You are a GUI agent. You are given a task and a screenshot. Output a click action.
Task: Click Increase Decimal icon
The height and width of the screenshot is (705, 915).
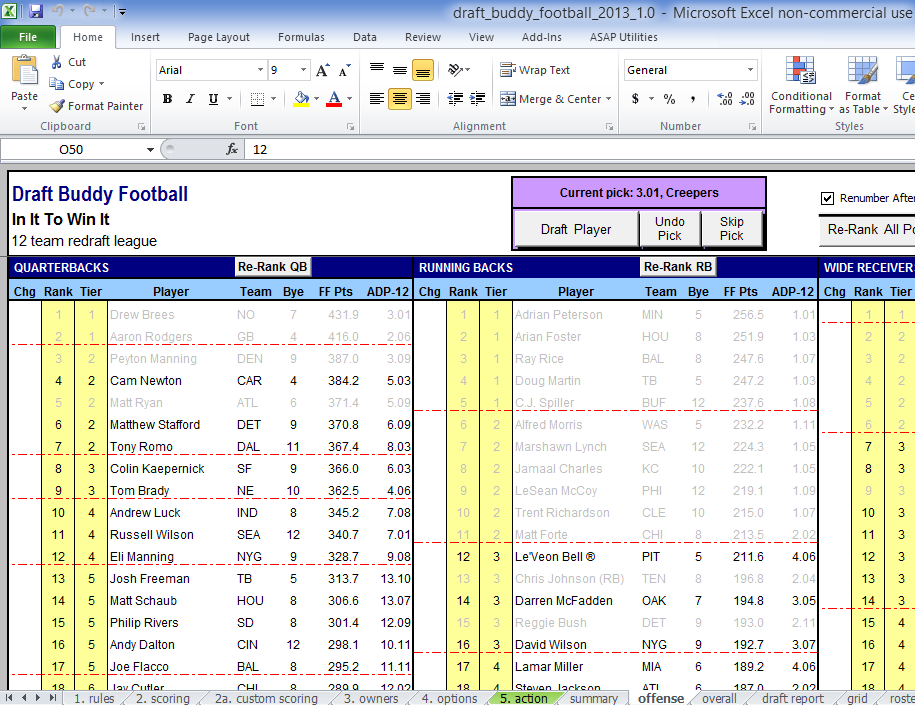[725, 99]
